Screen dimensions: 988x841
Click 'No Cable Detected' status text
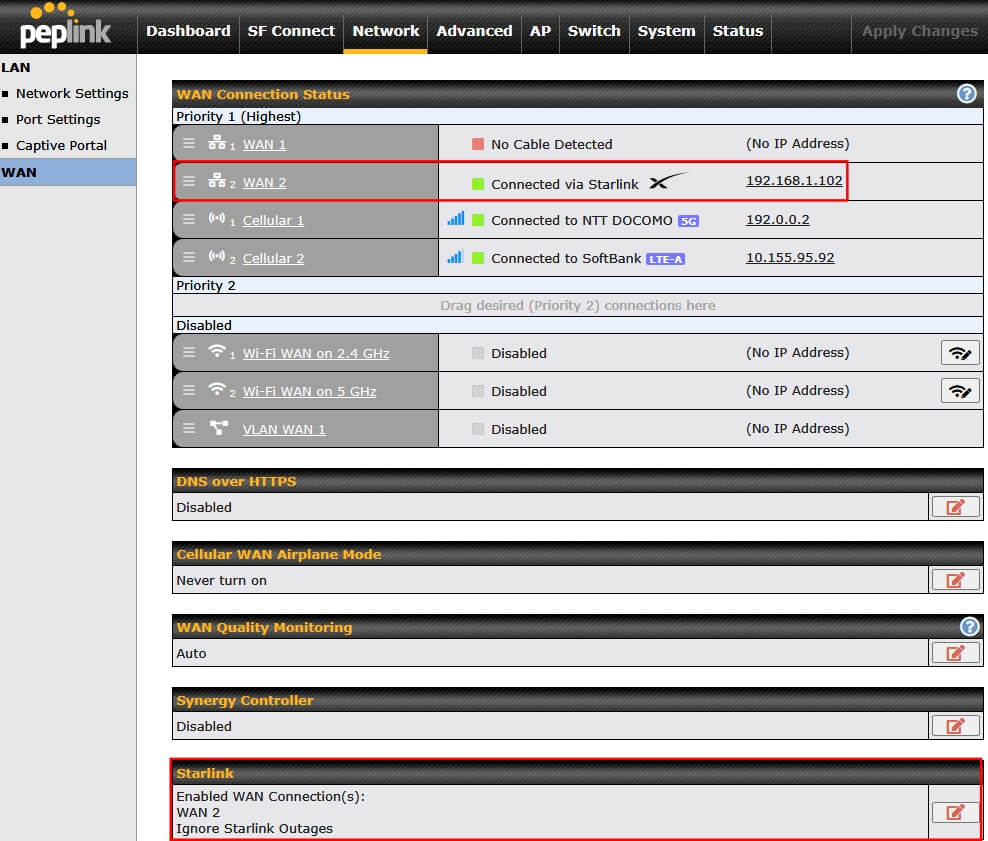click(x=551, y=144)
